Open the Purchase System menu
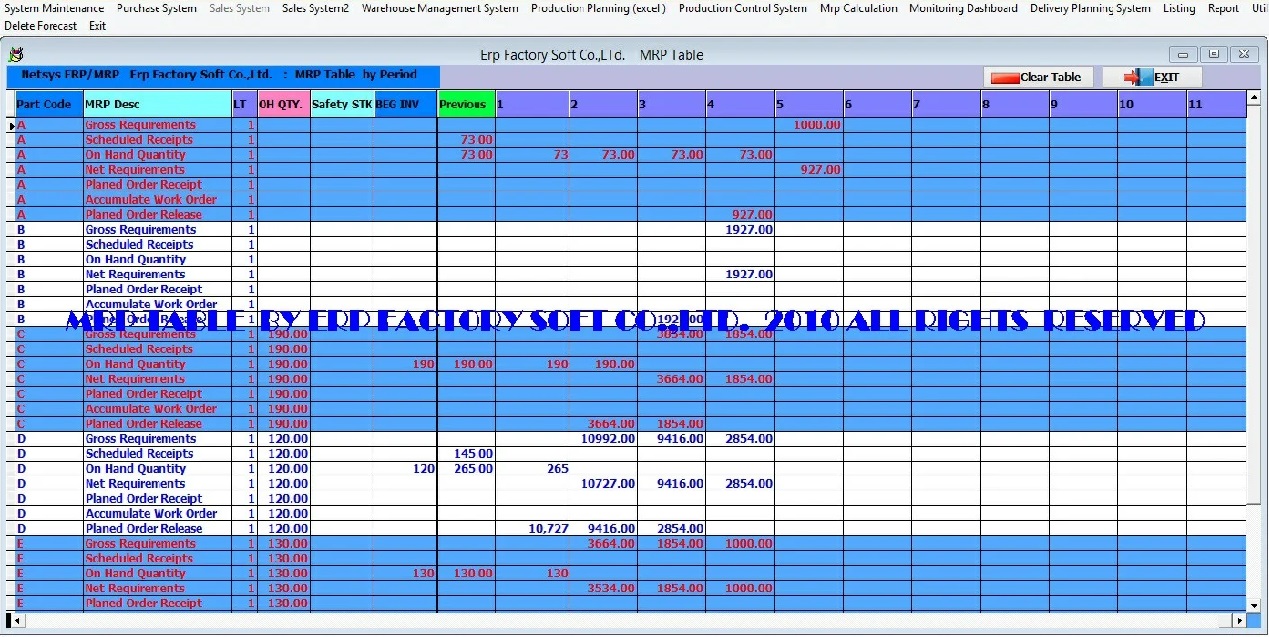The width and height of the screenshot is (1269, 637). [156, 8]
